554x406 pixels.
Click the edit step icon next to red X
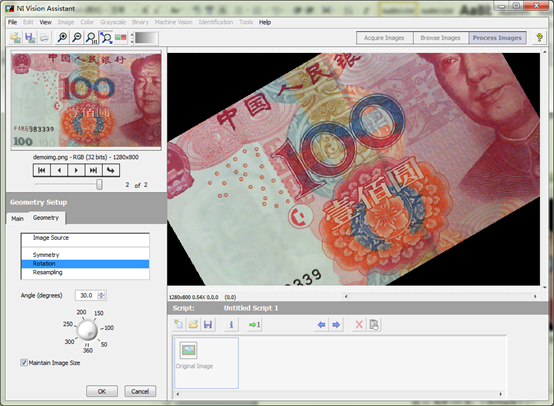(374, 324)
